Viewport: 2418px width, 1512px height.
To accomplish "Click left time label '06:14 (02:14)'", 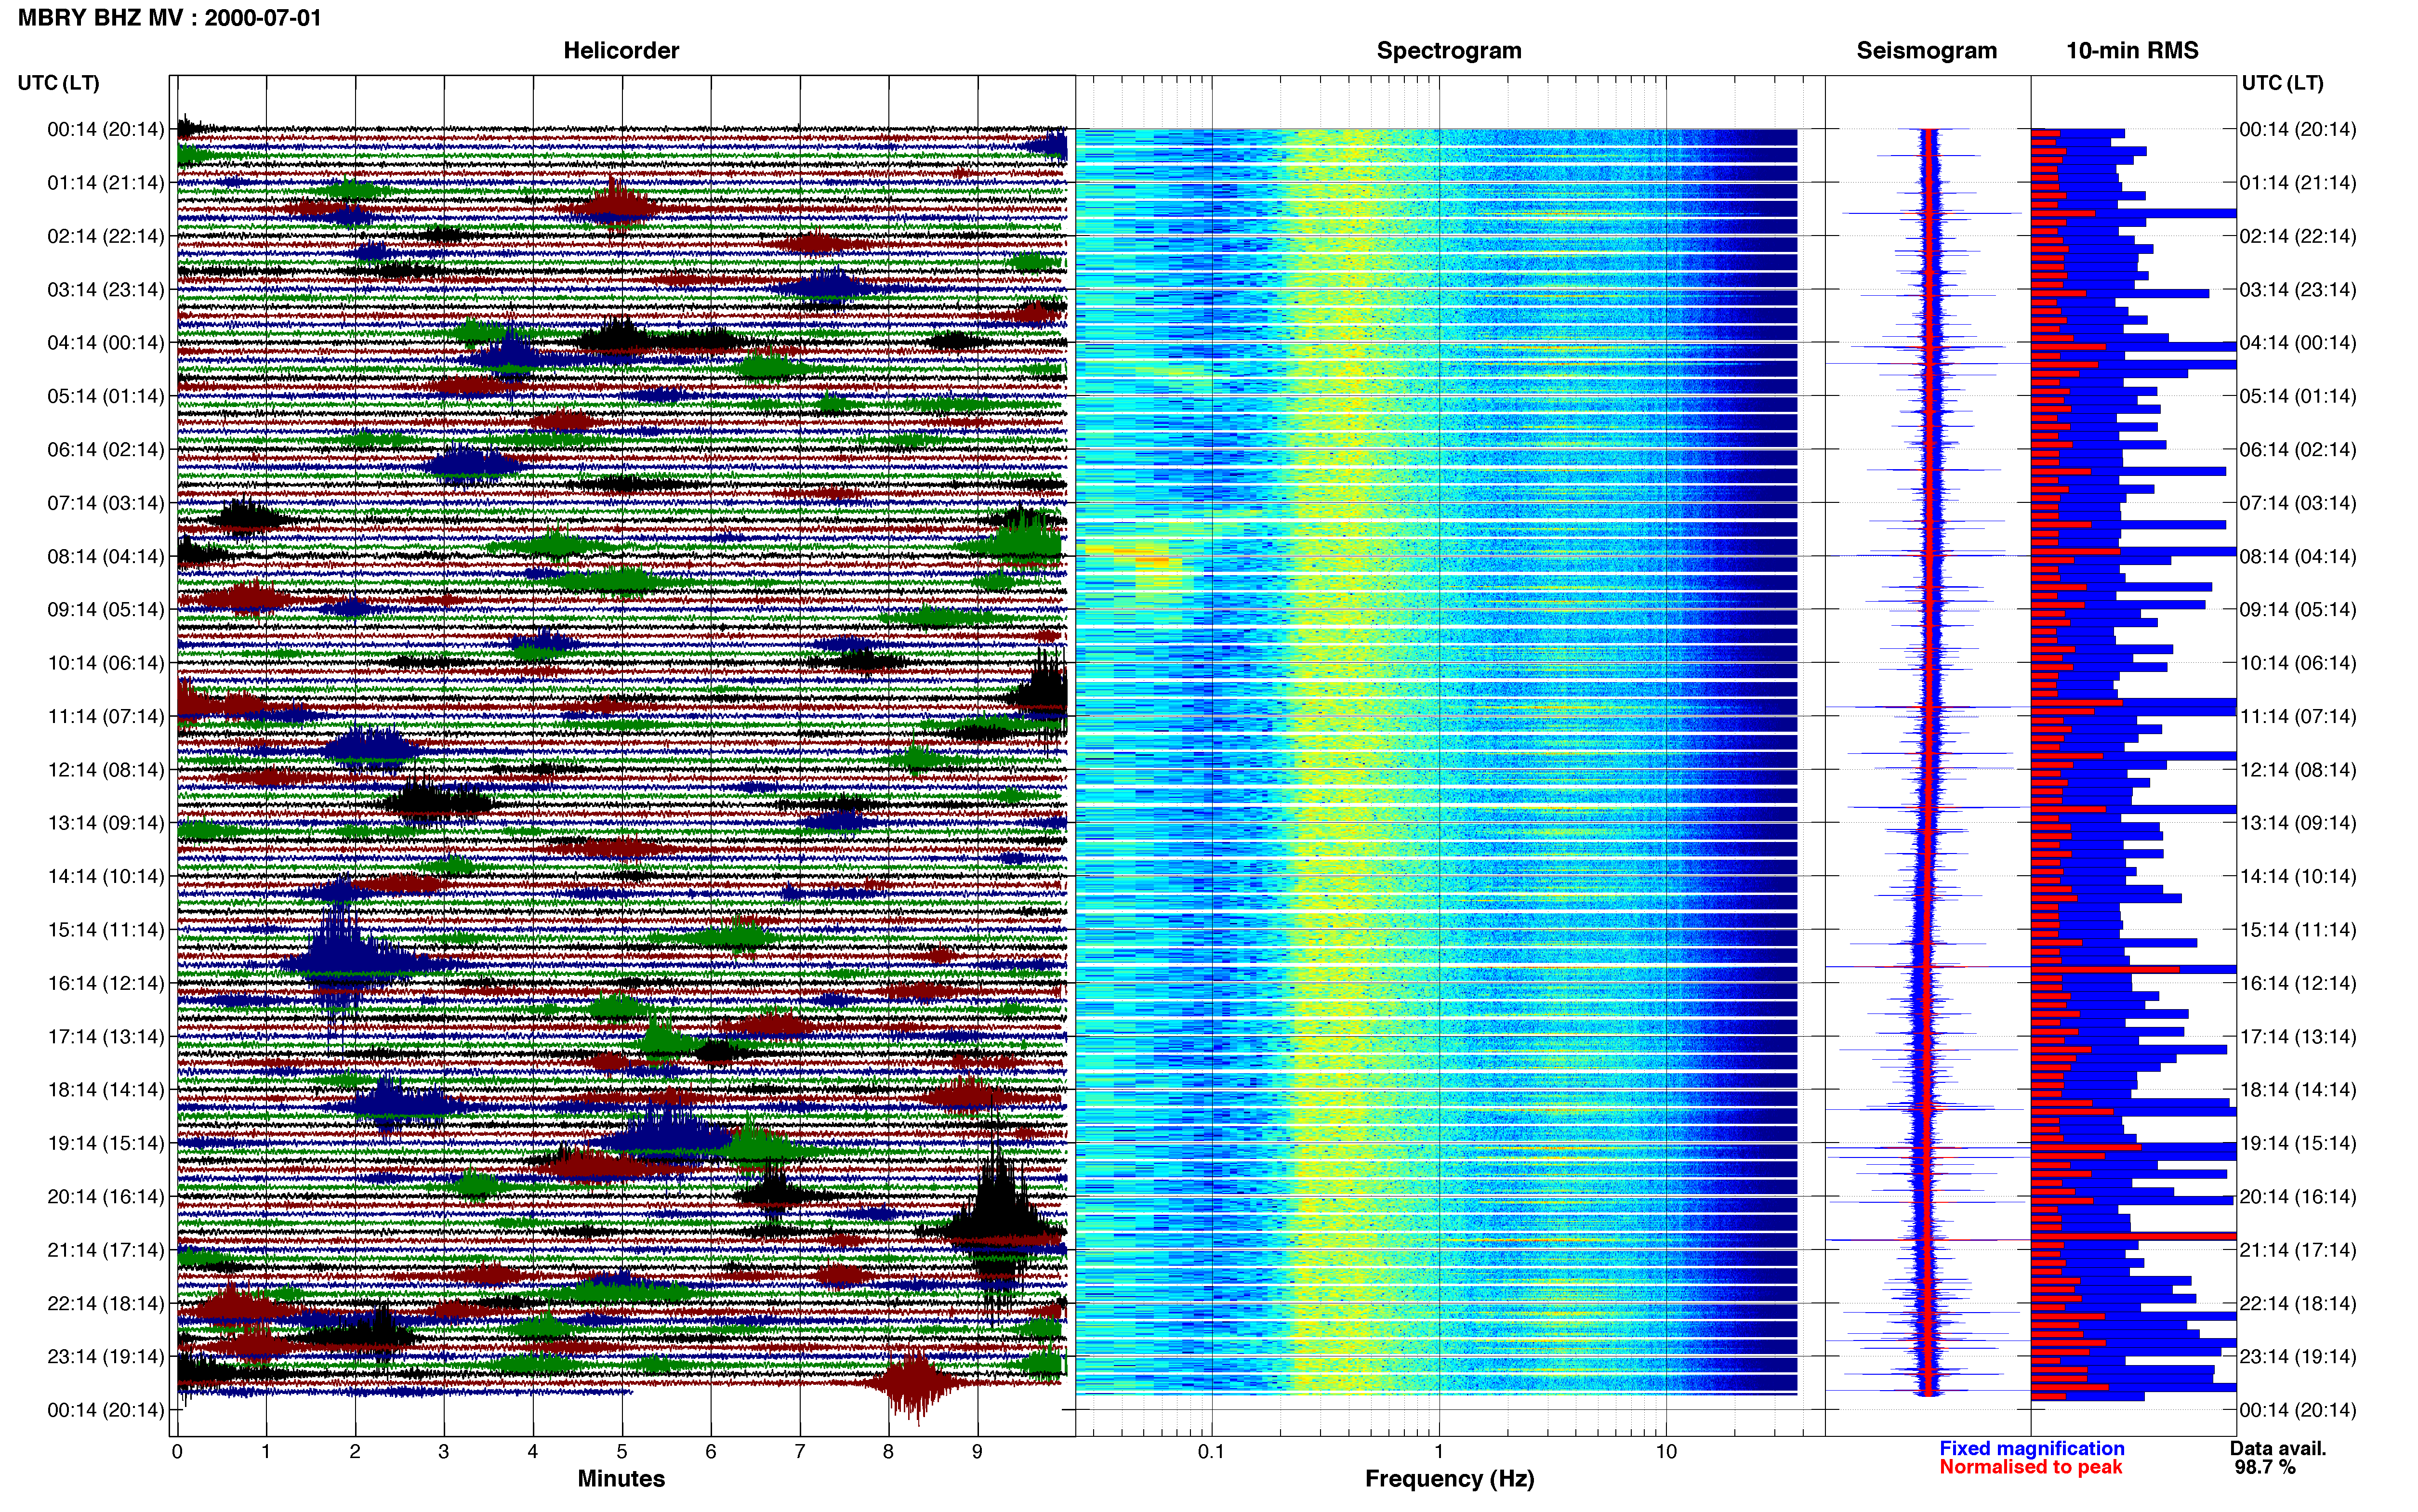I will [x=105, y=449].
